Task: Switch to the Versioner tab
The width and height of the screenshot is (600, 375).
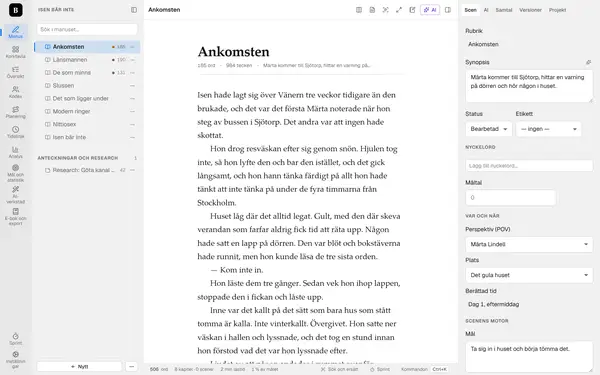Action: coord(530,10)
